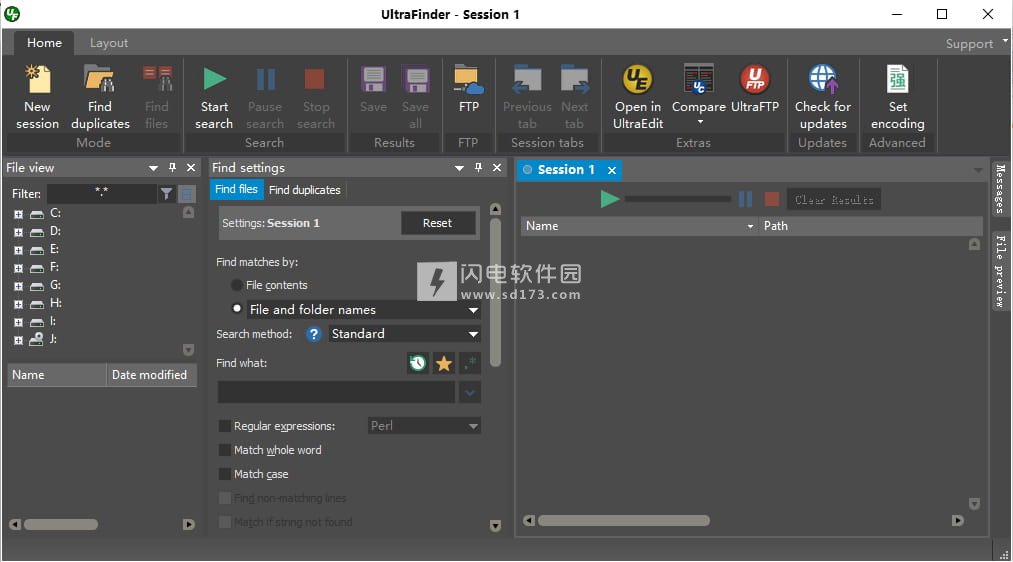Expand drive D: in File view
1013x562 pixels.
coord(18,232)
